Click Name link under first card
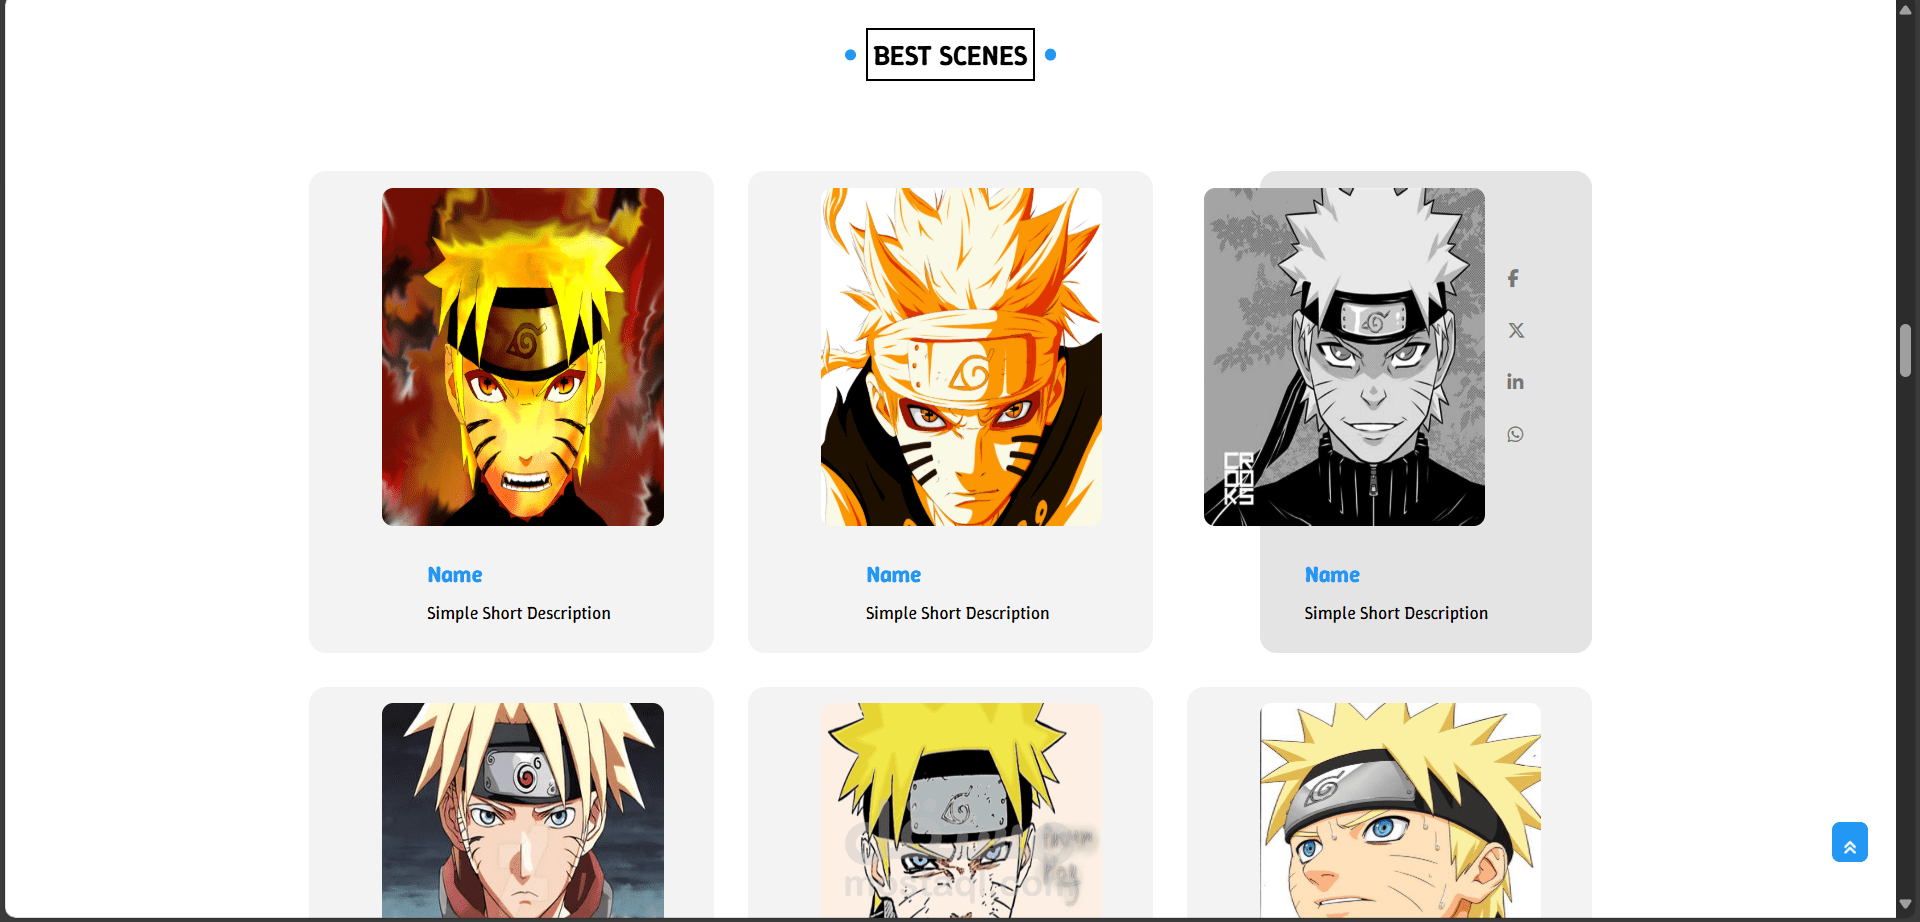 pyautogui.click(x=455, y=575)
